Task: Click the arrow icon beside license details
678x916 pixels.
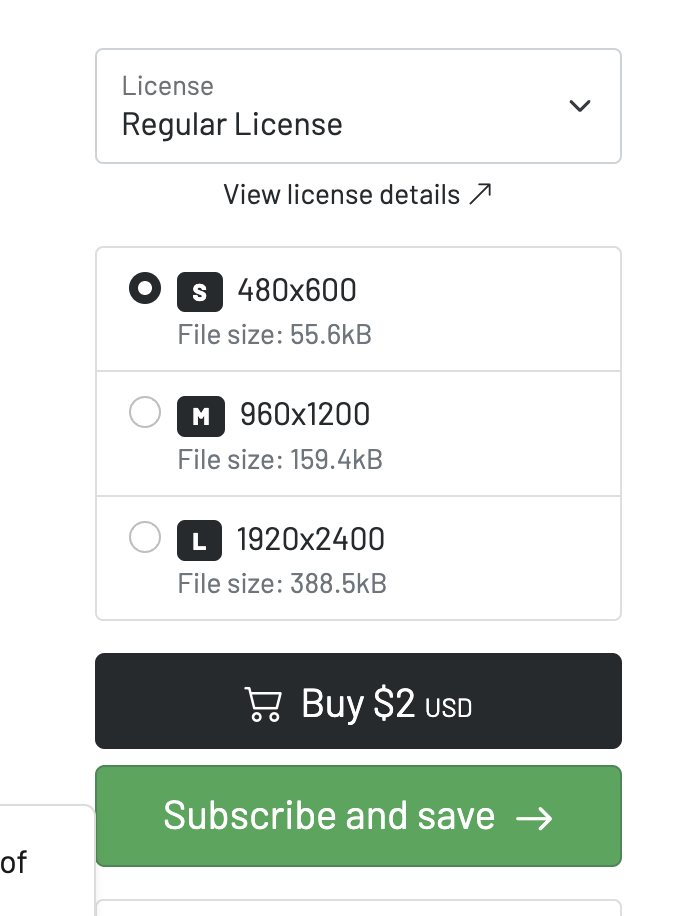Action: 481,194
